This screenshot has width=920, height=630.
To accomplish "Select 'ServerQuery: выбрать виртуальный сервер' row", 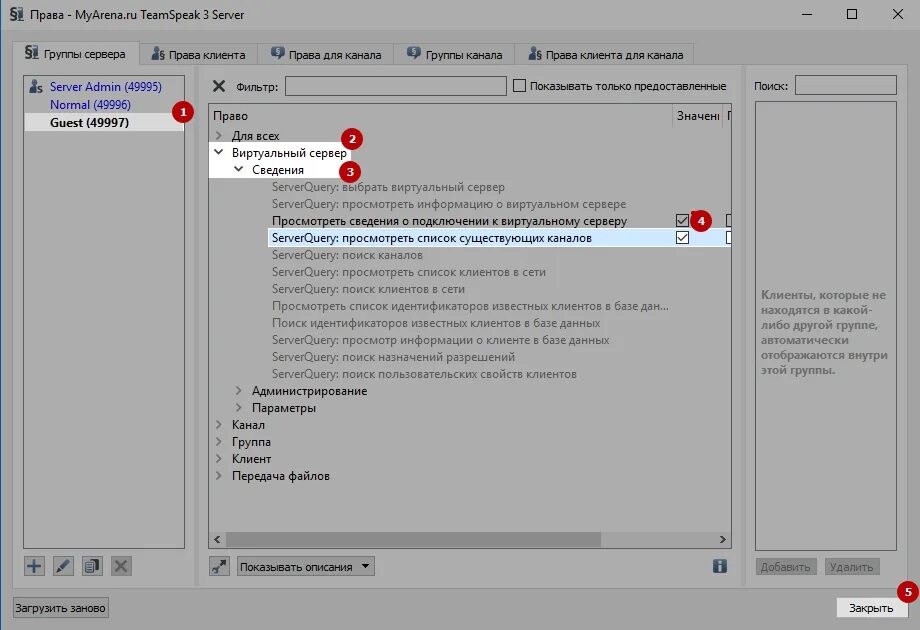I will (x=388, y=187).
